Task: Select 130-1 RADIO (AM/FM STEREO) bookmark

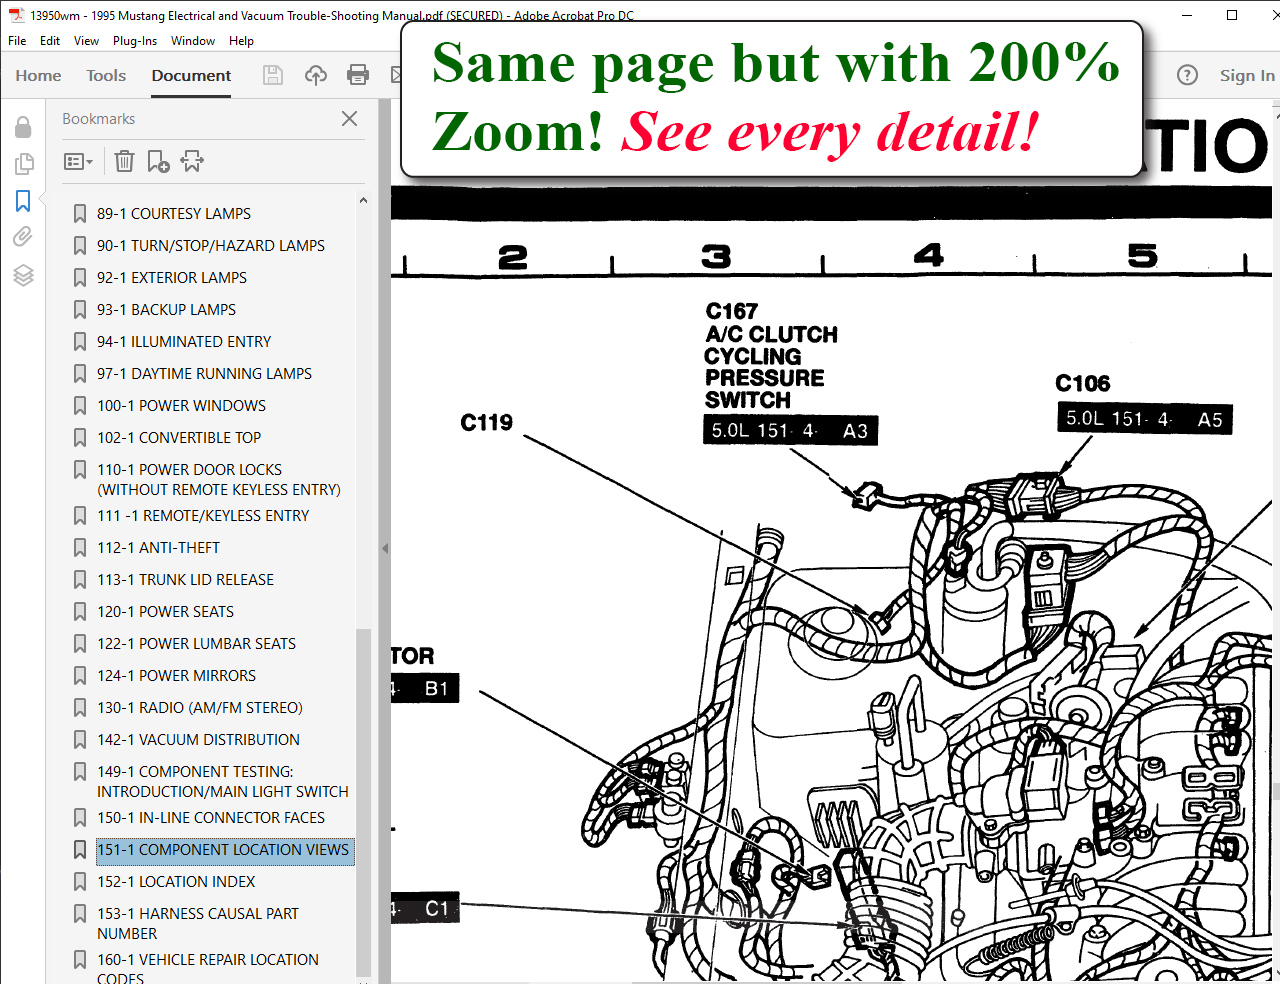Action: (200, 708)
